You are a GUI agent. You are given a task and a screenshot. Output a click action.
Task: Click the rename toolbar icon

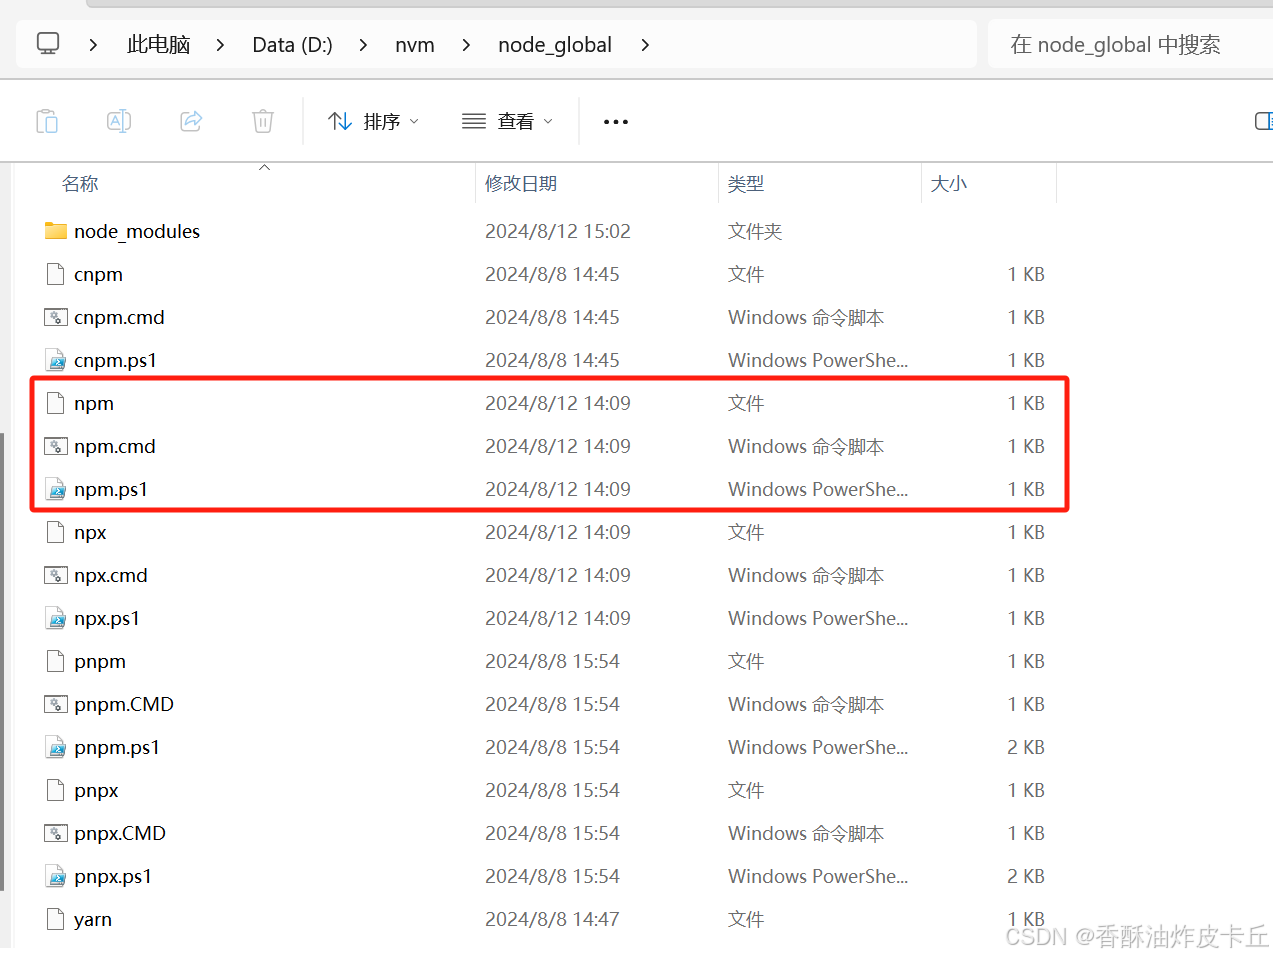coord(119,121)
